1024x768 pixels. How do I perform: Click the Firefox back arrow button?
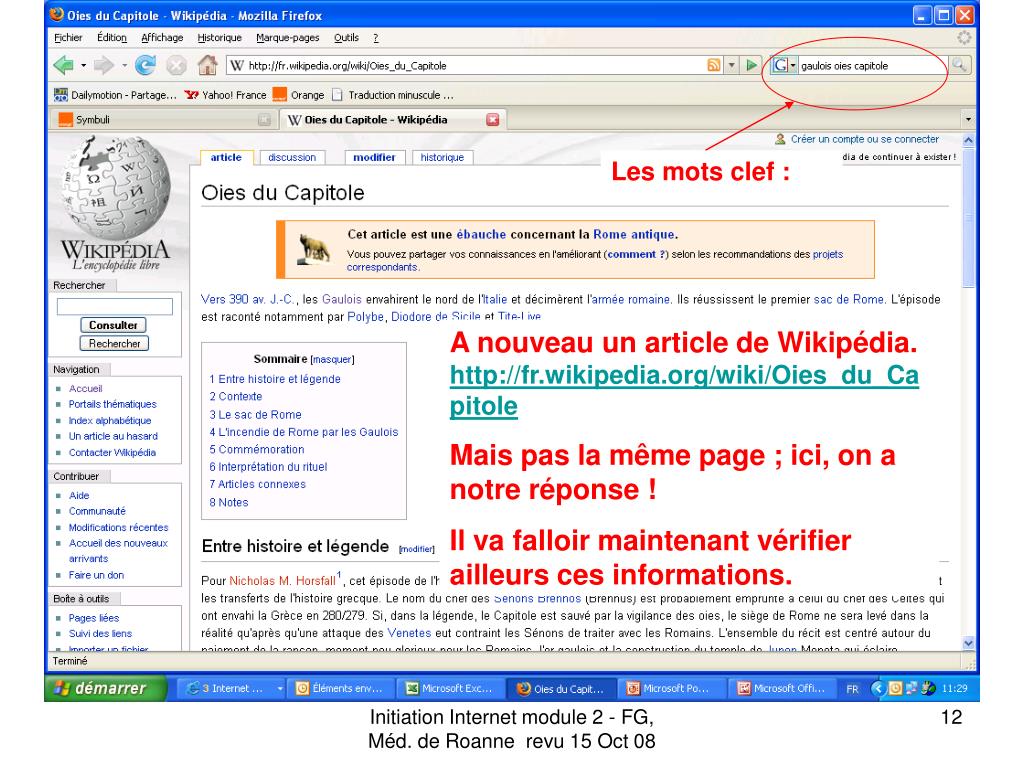pos(63,65)
